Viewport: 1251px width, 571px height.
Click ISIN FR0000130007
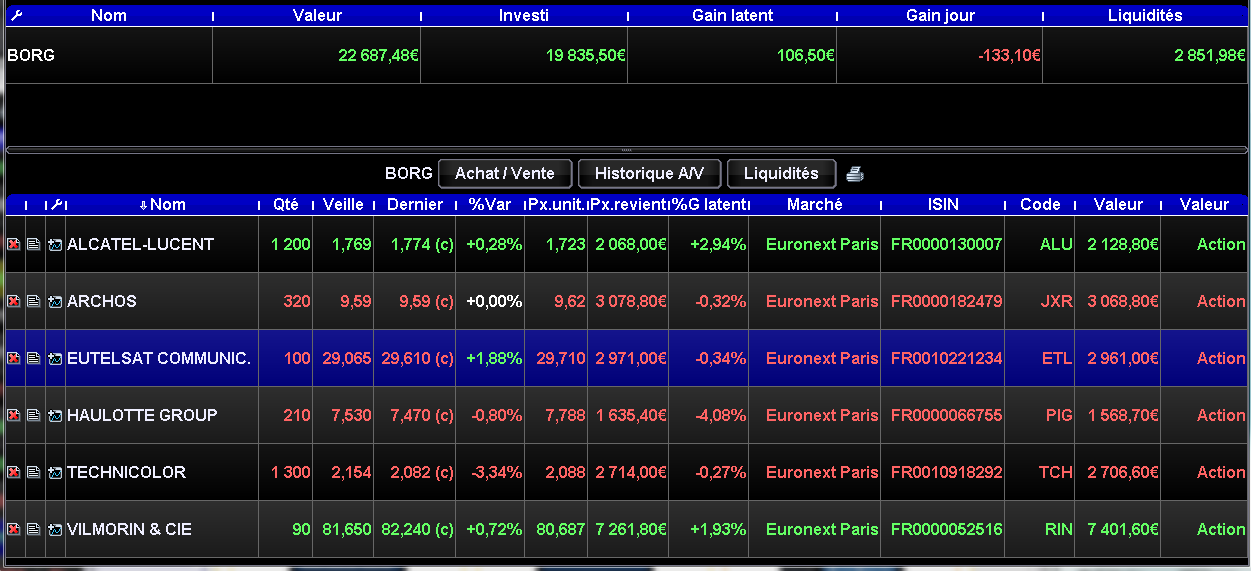coord(946,244)
